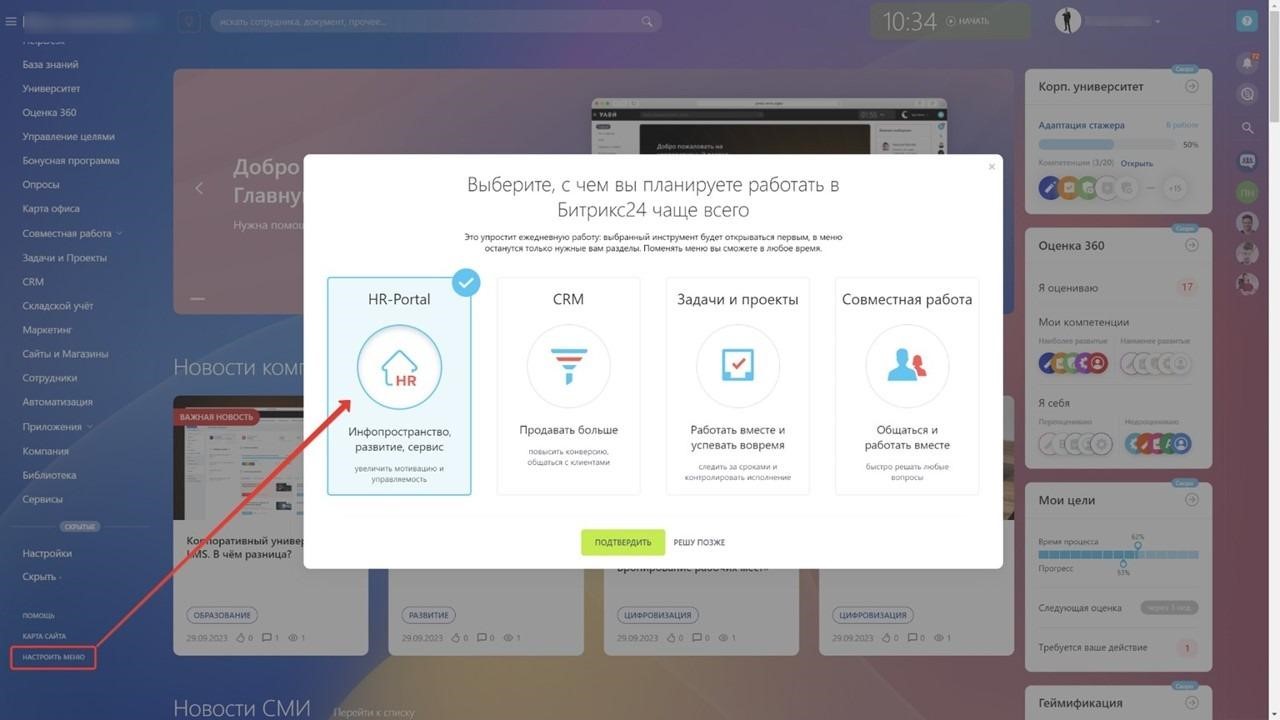The width and height of the screenshot is (1280, 720).
Task: Start the workday with НАЧАТЬ
Action: click(967, 21)
